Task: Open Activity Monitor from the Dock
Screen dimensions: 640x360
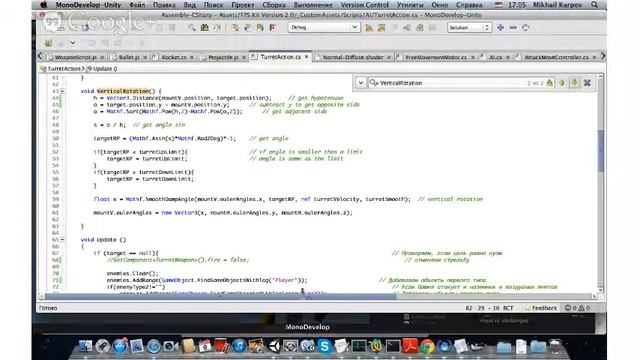Action: point(359,346)
